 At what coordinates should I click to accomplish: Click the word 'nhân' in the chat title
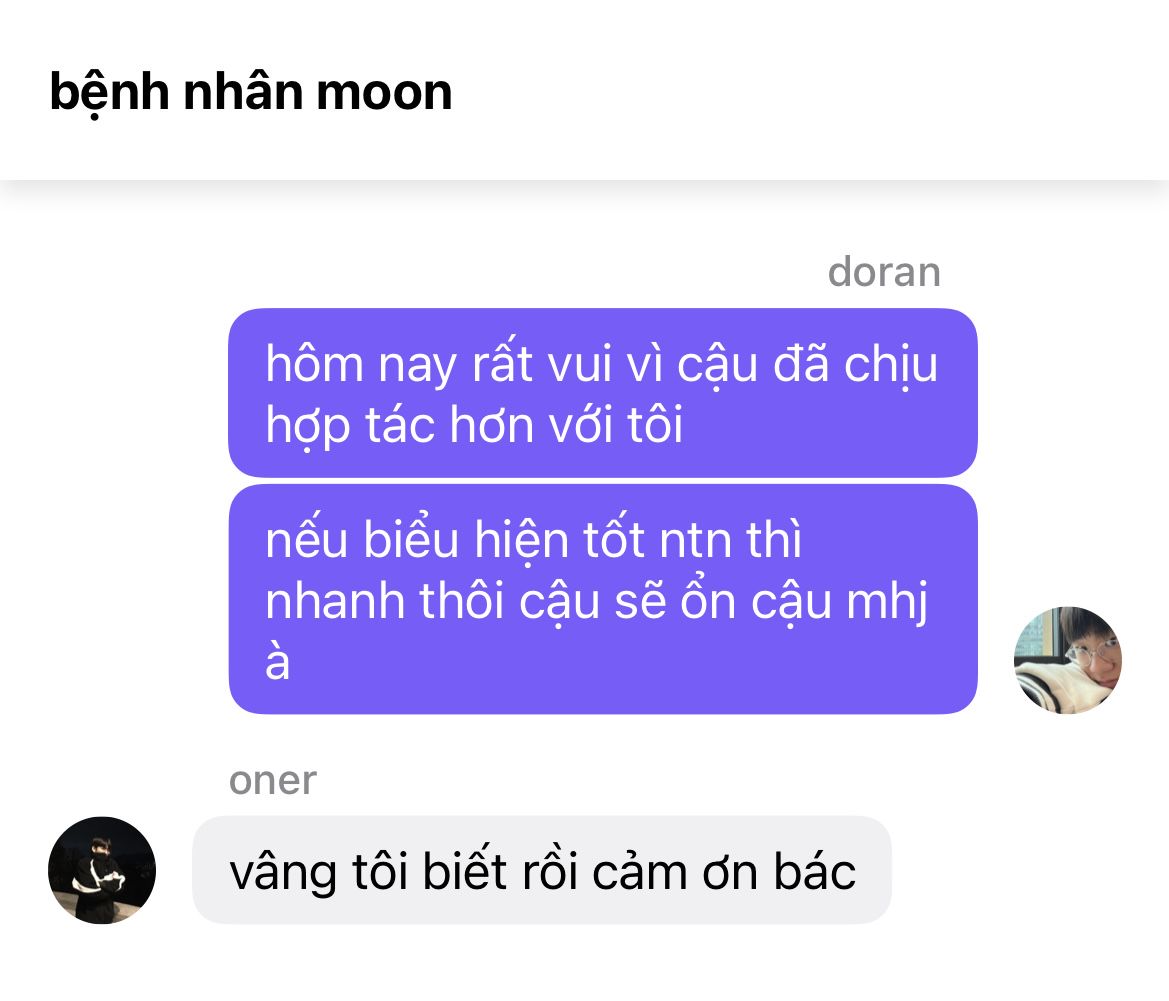(242, 91)
